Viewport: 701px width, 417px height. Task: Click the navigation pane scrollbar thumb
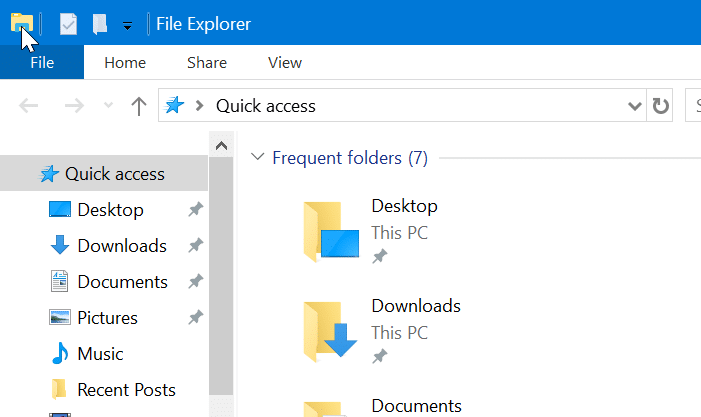click(x=221, y=276)
